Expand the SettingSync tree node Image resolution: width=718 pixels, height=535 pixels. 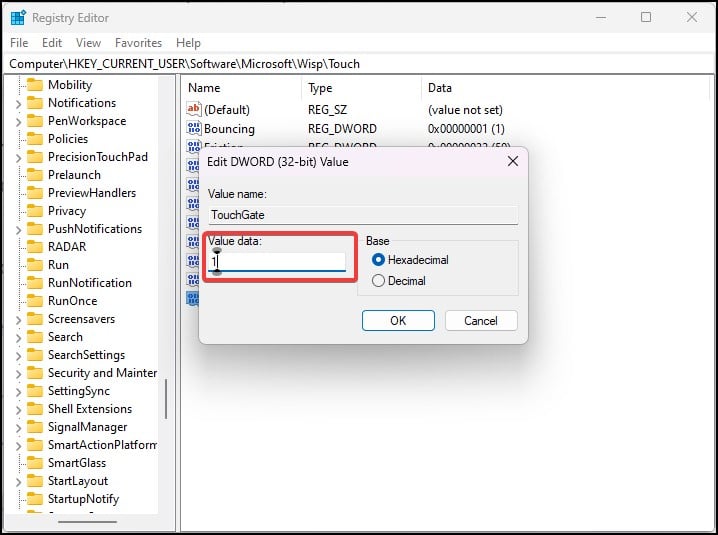click(18, 392)
